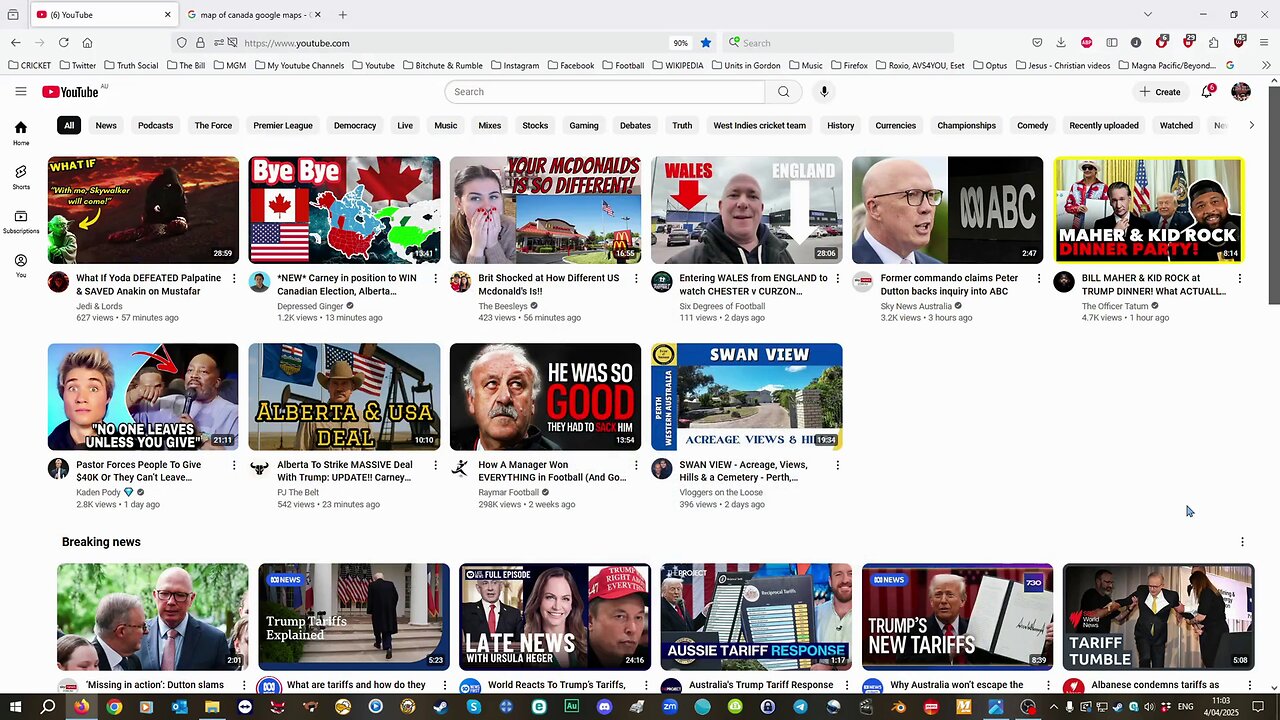Open the Windows Start button
1280x720 pixels.
[16, 707]
